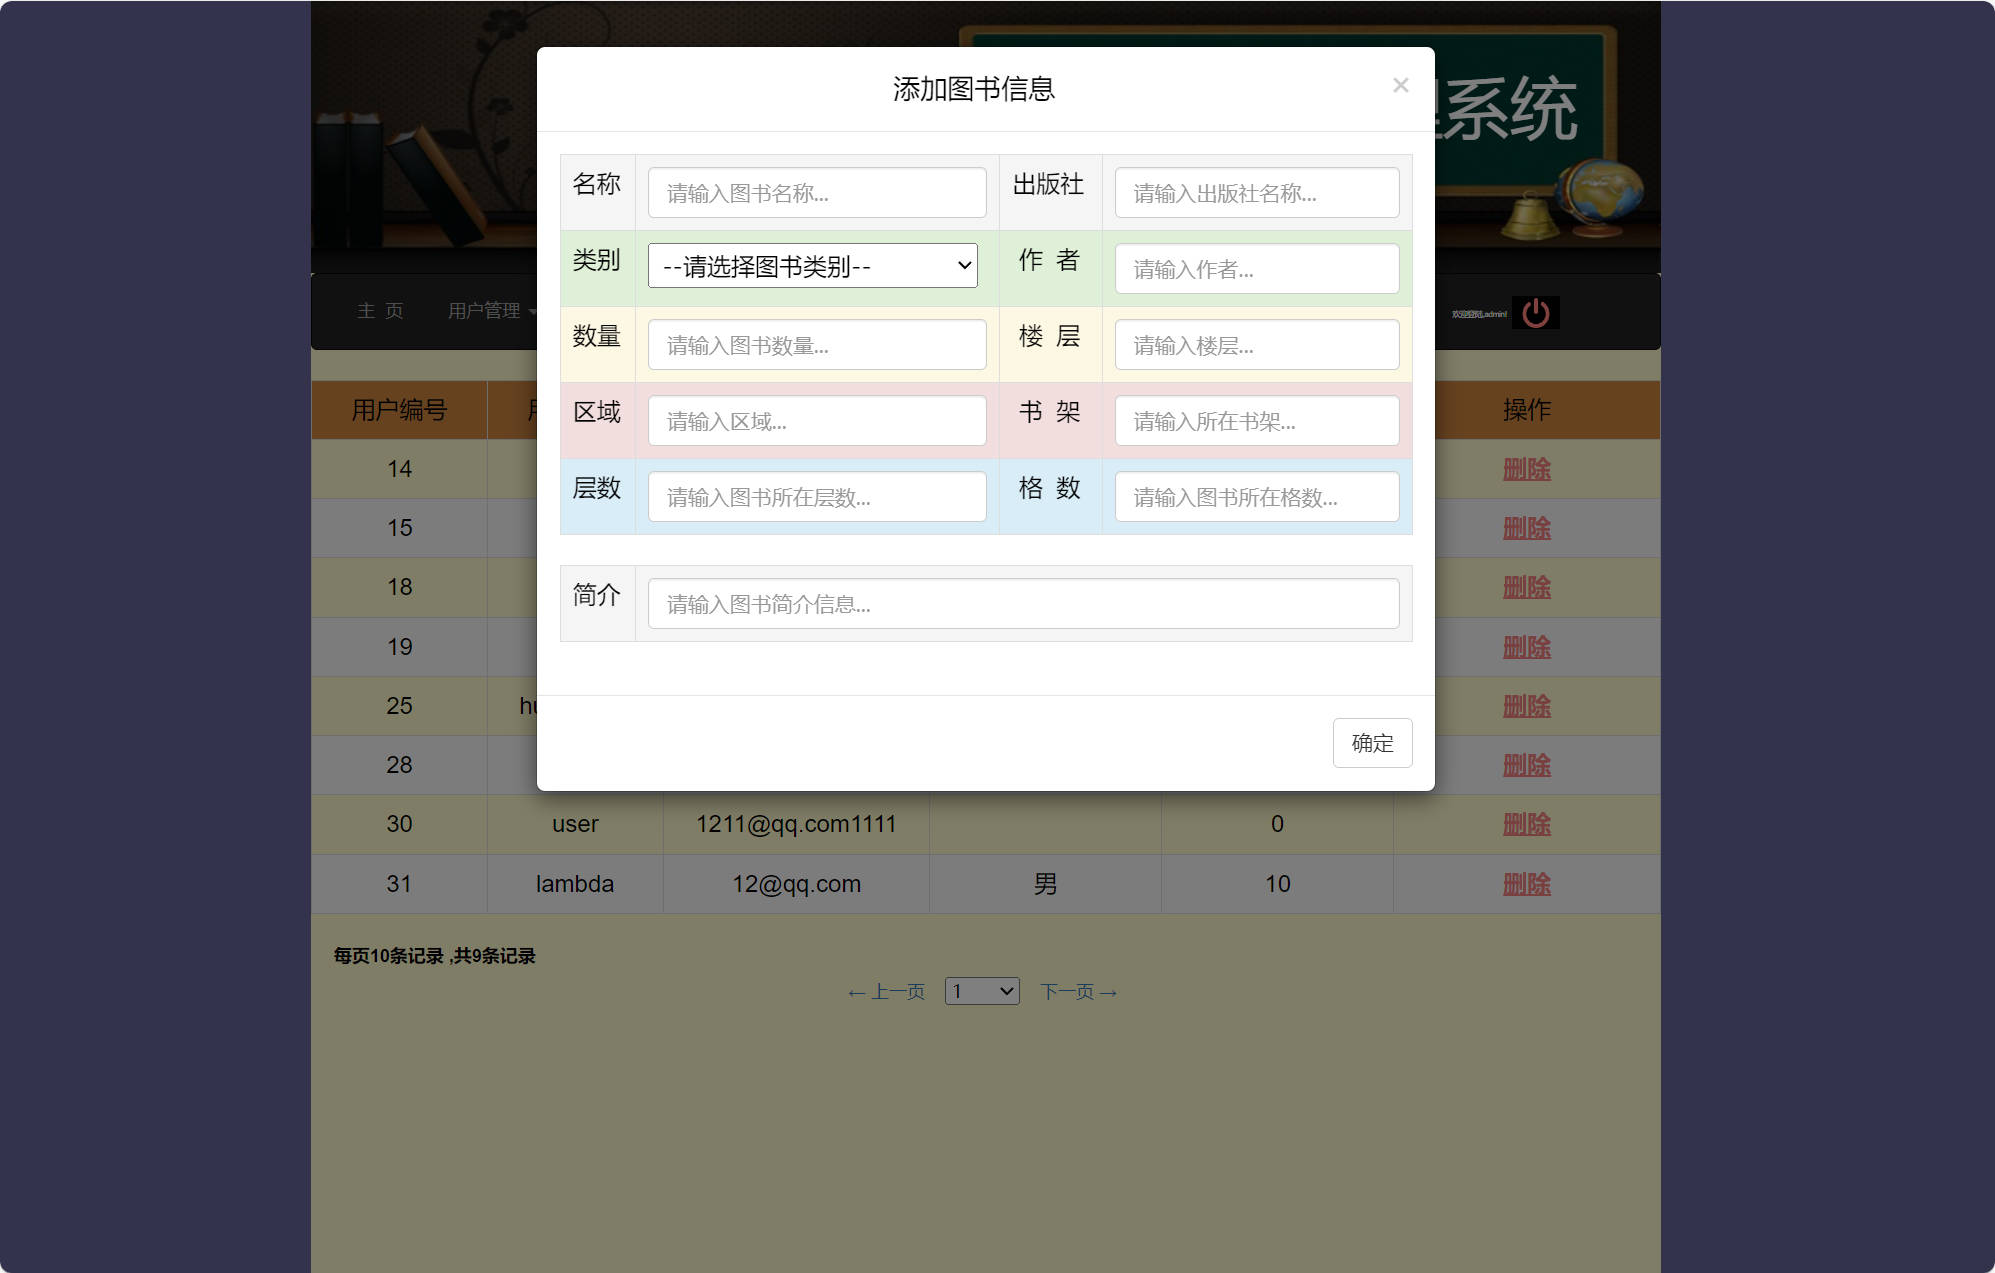Click the book name input field
Image resolution: width=1995 pixels, height=1273 pixels.
pos(816,193)
